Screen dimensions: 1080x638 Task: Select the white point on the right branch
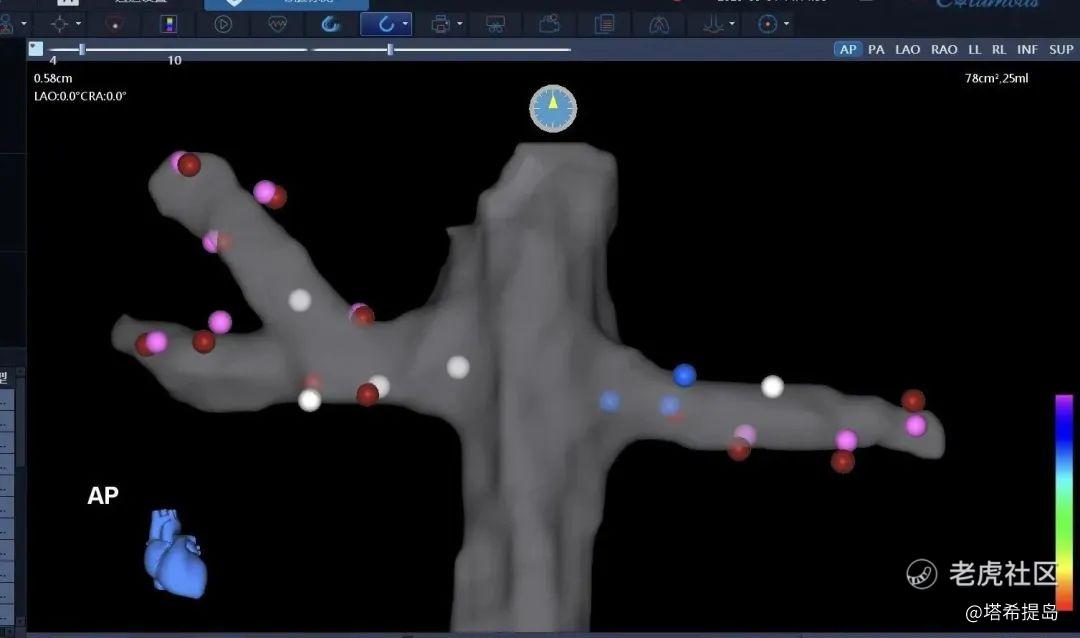tap(772, 387)
